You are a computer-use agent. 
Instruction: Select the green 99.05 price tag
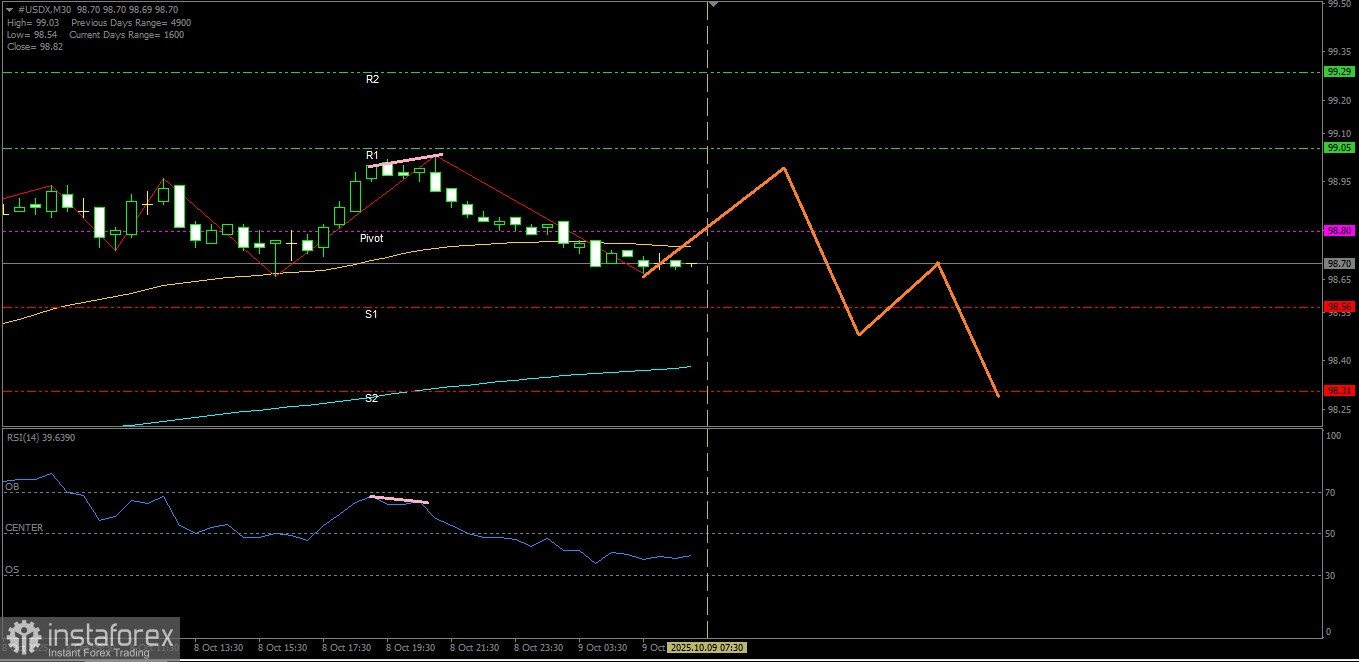click(1338, 148)
